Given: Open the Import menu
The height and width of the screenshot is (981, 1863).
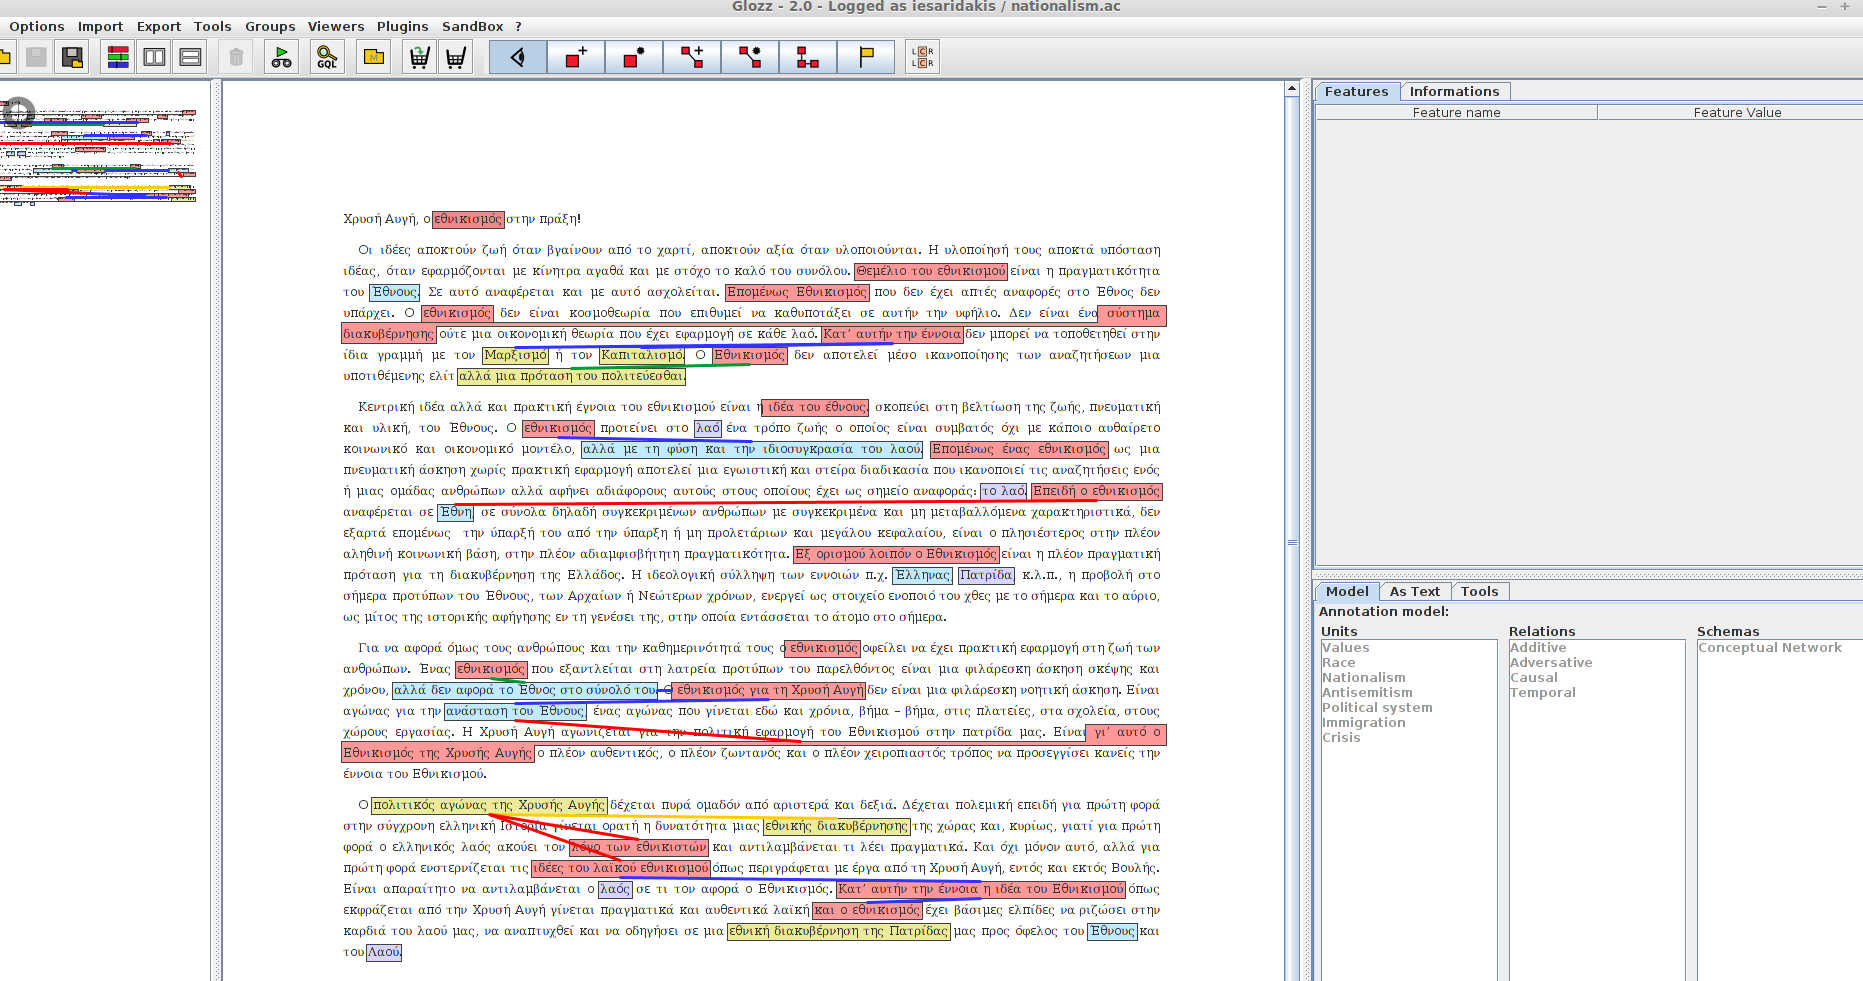Looking at the screenshot, I should [100, 26].
